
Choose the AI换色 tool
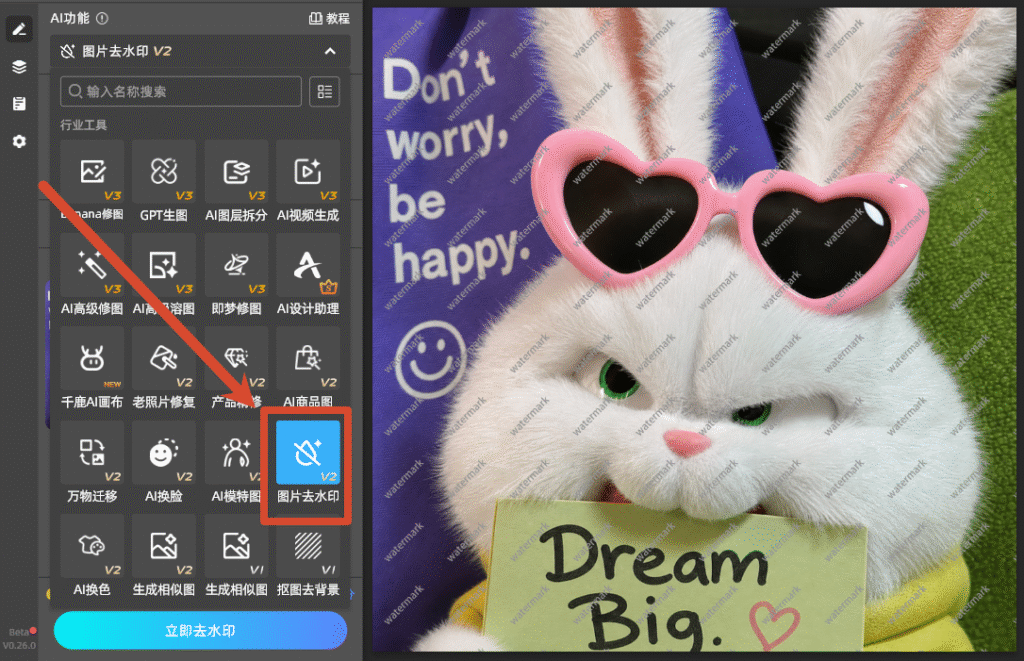[x=91, y=556]
